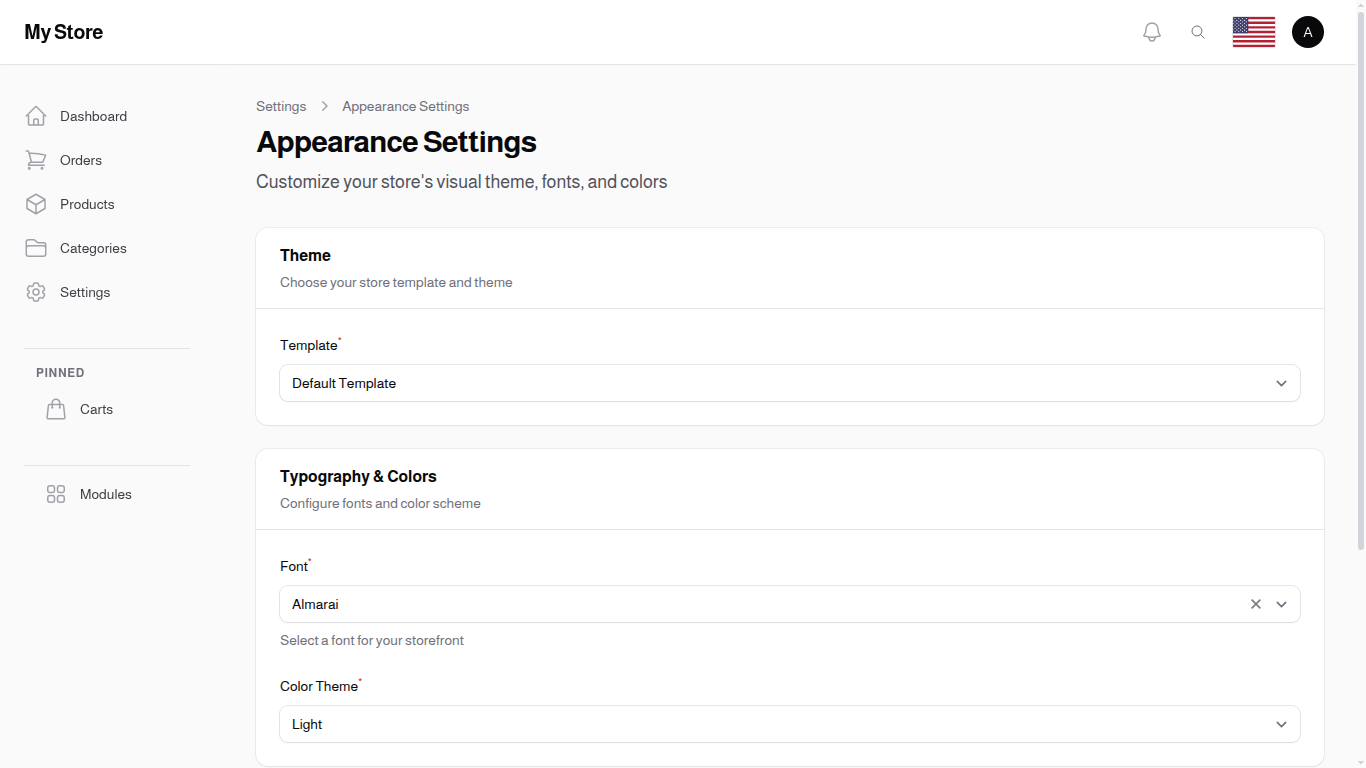The width and height of the screenshot is (1366, 768).
Task: Click the Modules grid icon
Action: click(x=56, y=494)
